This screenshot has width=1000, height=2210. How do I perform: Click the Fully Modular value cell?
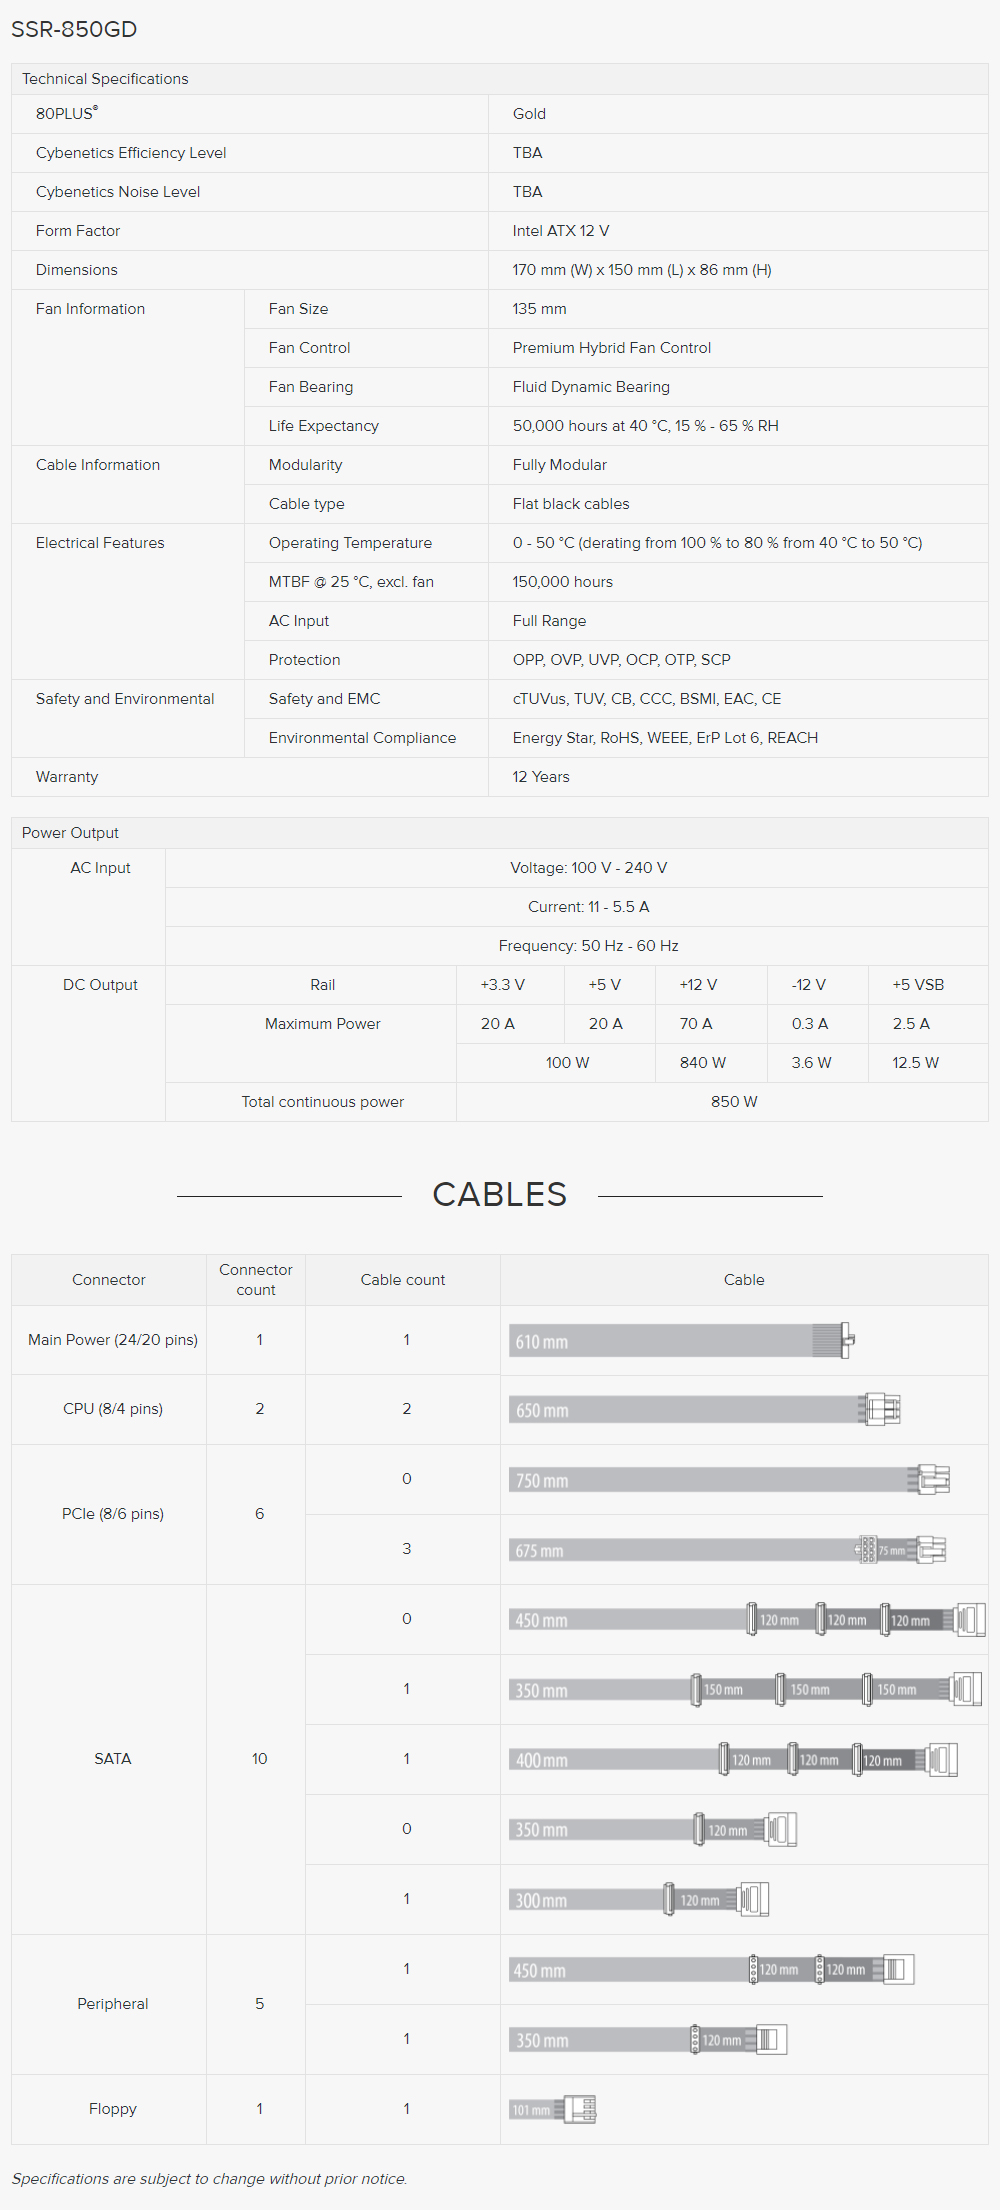tap(738, 465)
